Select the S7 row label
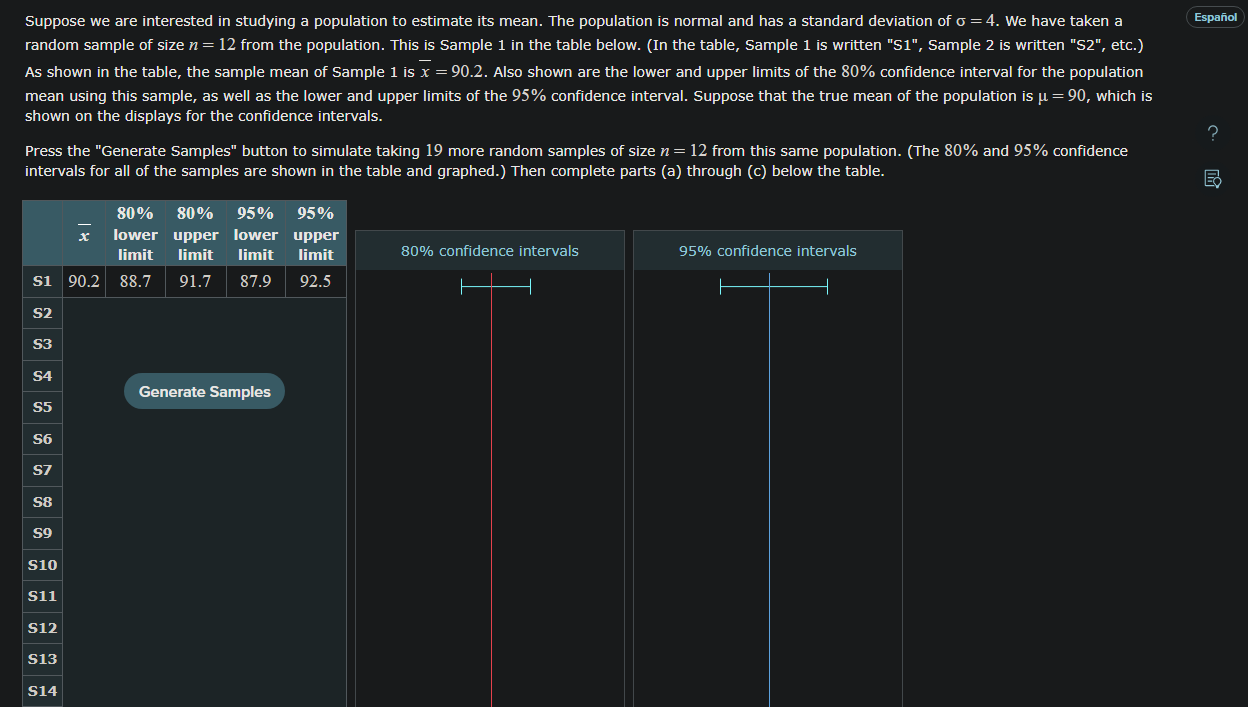 (x=42, y=470)
